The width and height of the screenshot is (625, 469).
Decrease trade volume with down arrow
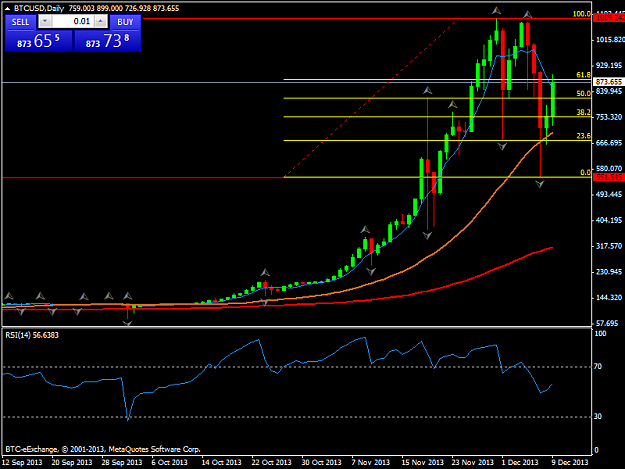tap(45, 22)
